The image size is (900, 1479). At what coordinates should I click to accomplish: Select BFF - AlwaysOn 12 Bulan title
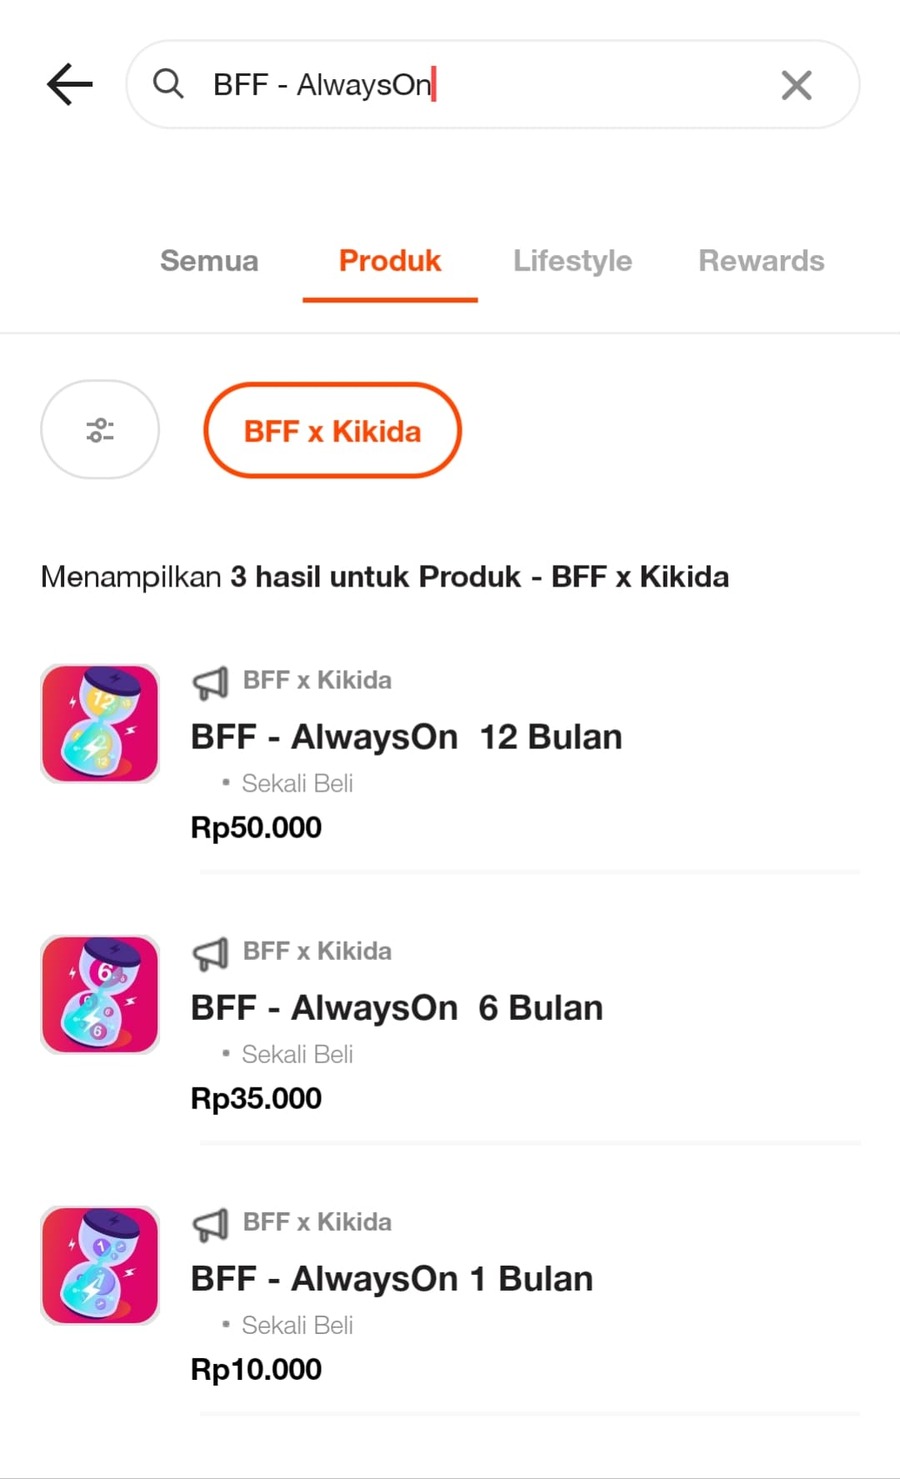coord(406,737)
